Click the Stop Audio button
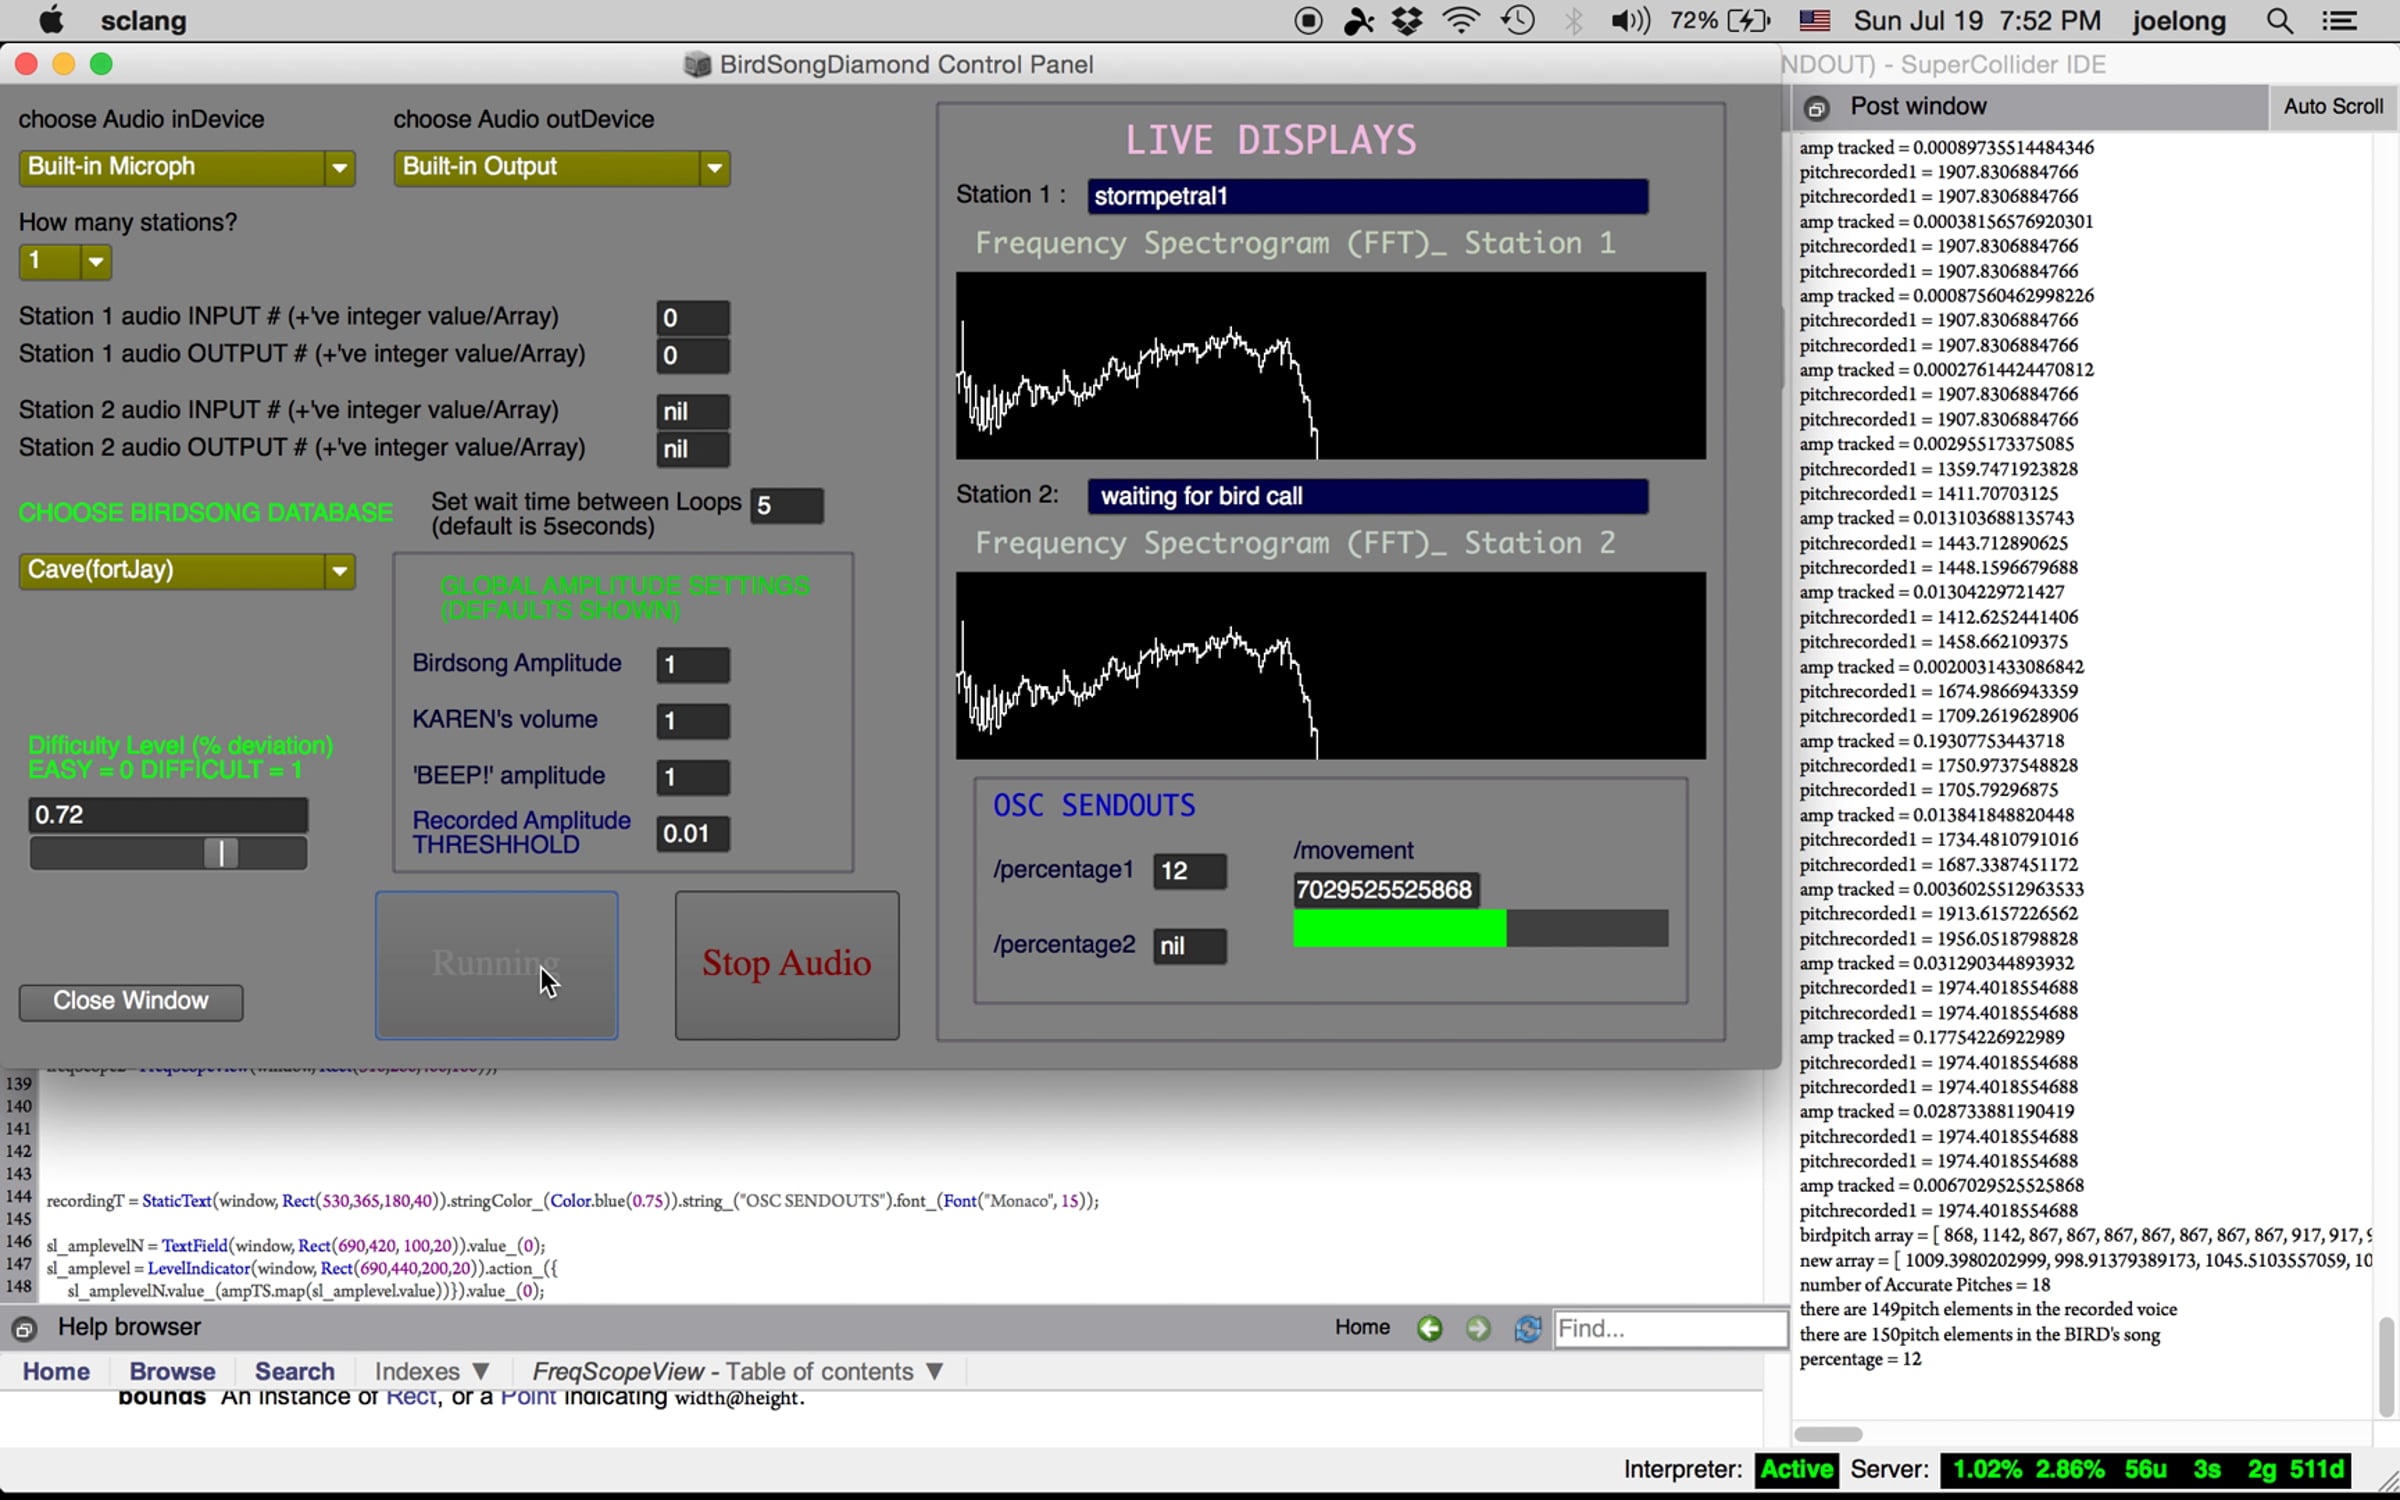The image size is (2400, 1500). [787, 965]
